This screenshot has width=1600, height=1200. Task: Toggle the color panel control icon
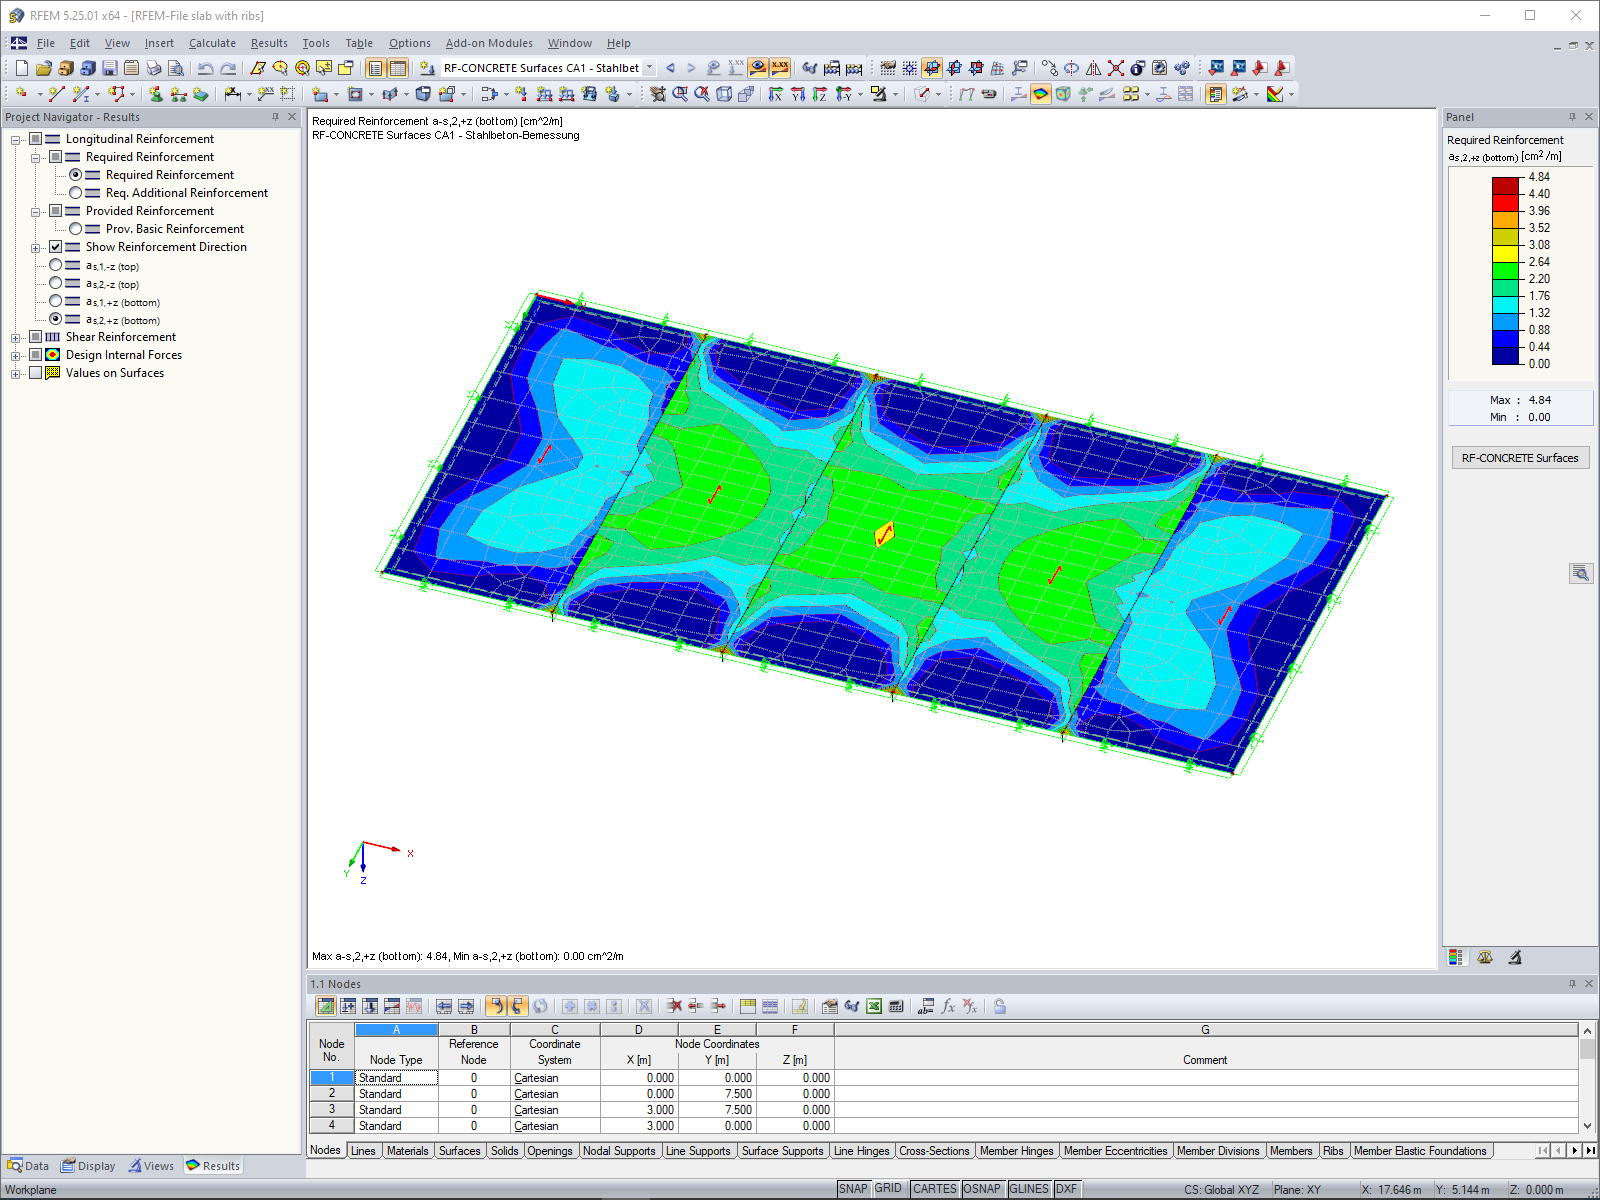click(x=1216, y=94)
